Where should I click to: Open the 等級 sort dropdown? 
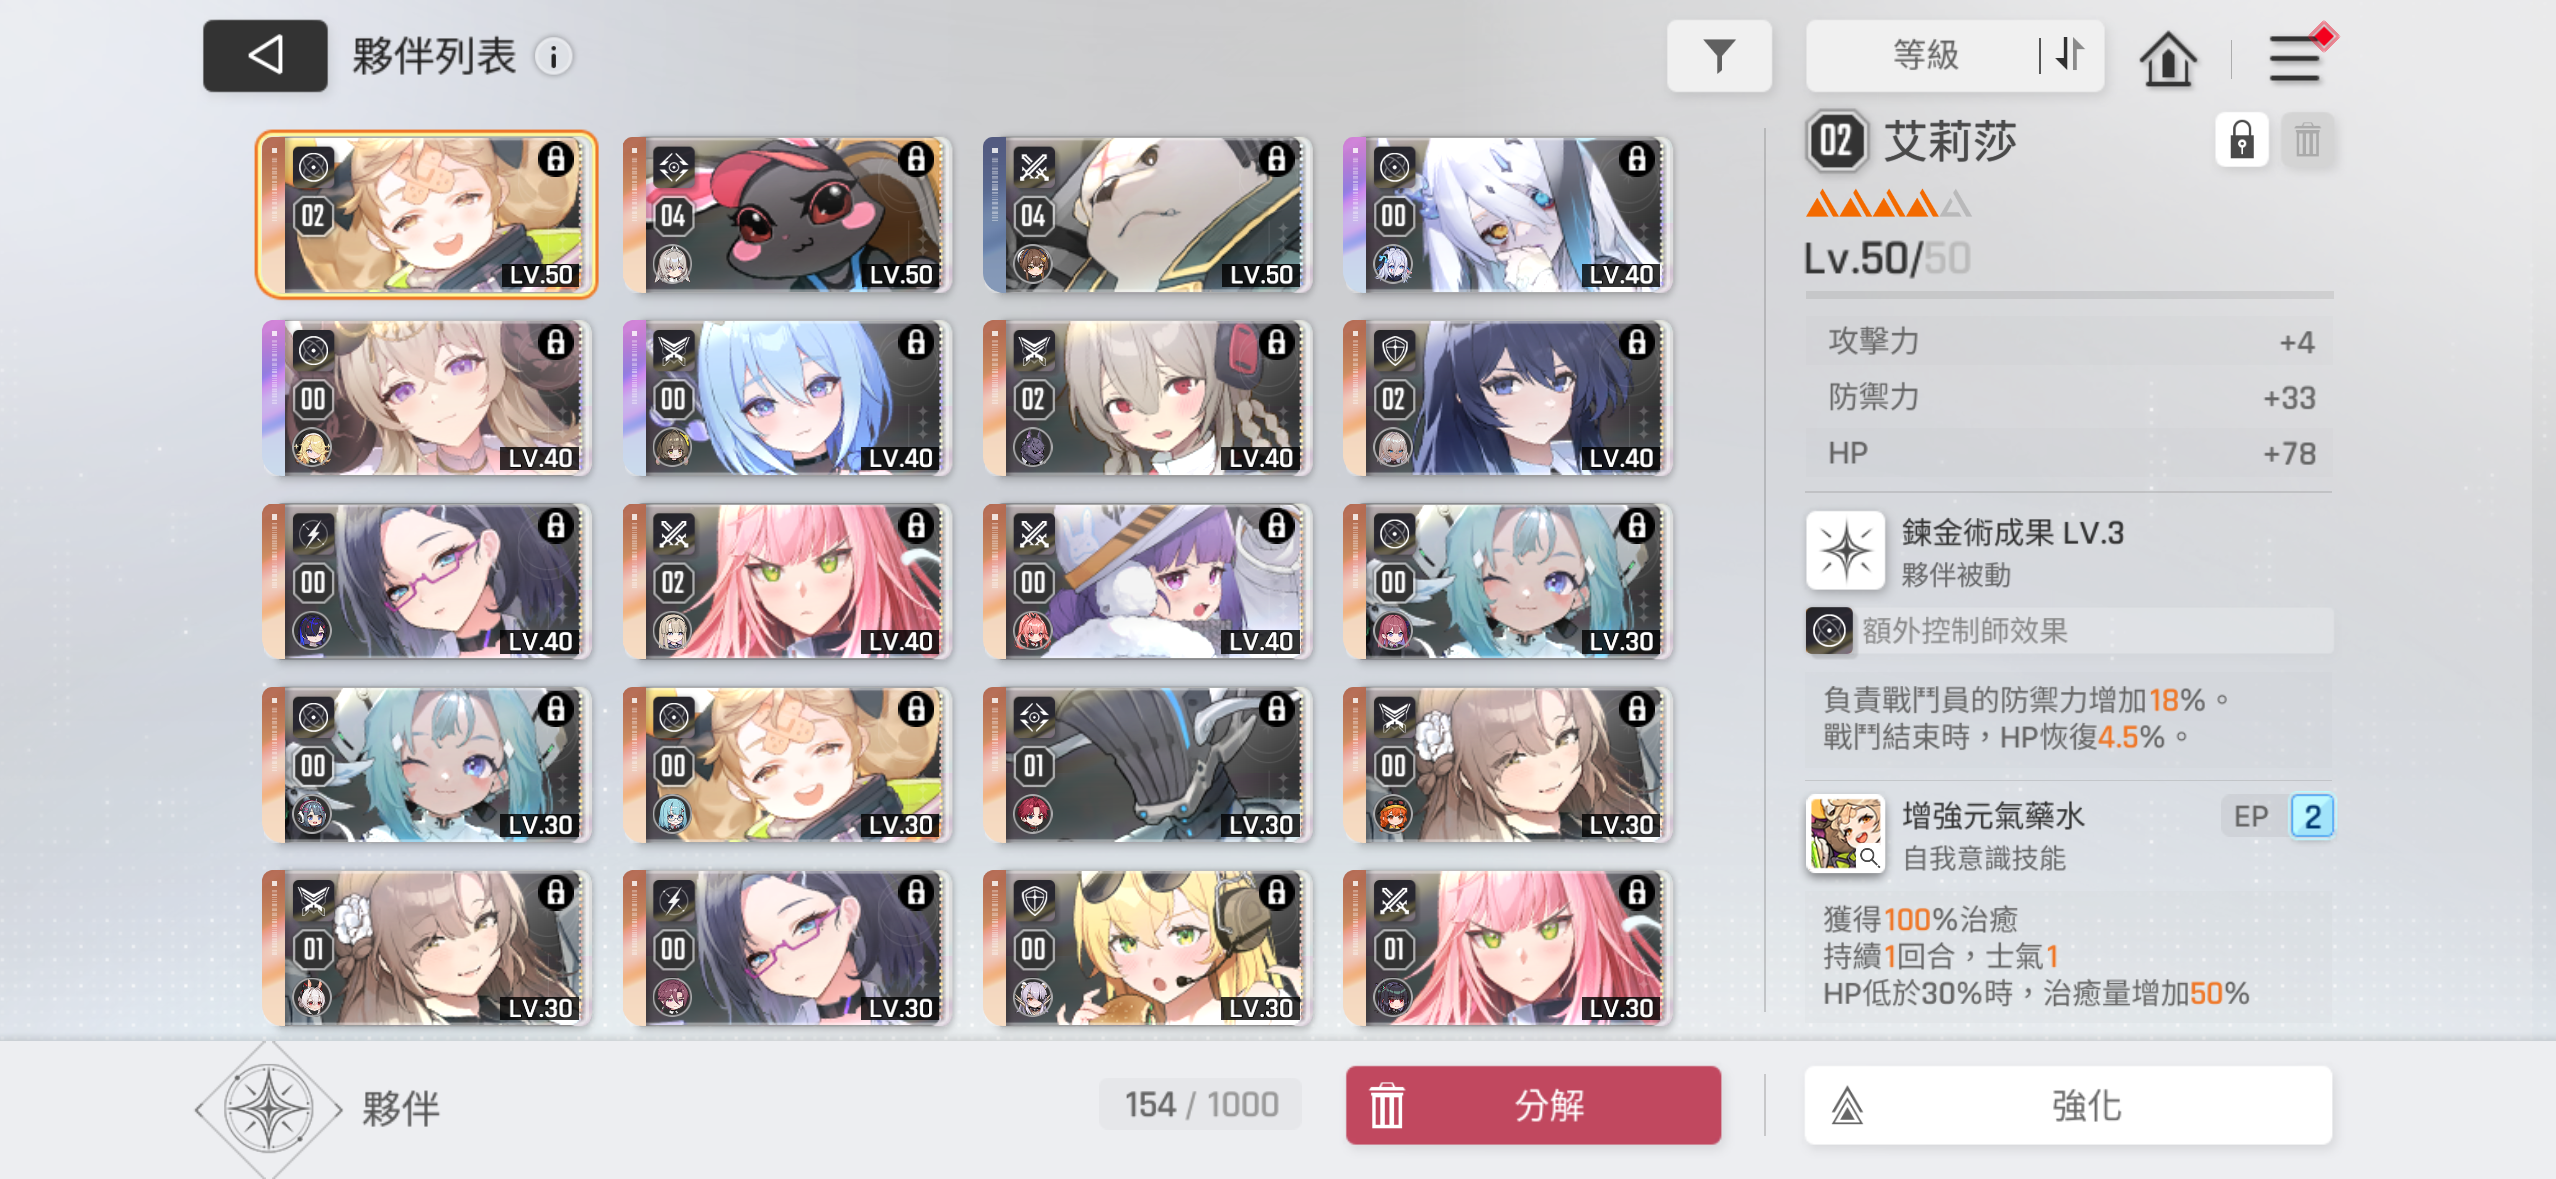1924,56
